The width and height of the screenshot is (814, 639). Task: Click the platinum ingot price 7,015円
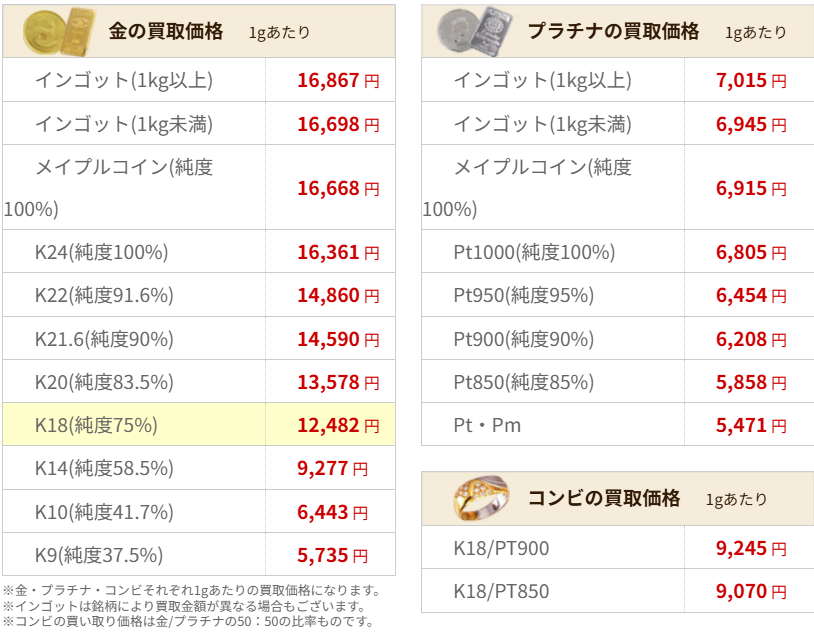[x=751, y=80]
